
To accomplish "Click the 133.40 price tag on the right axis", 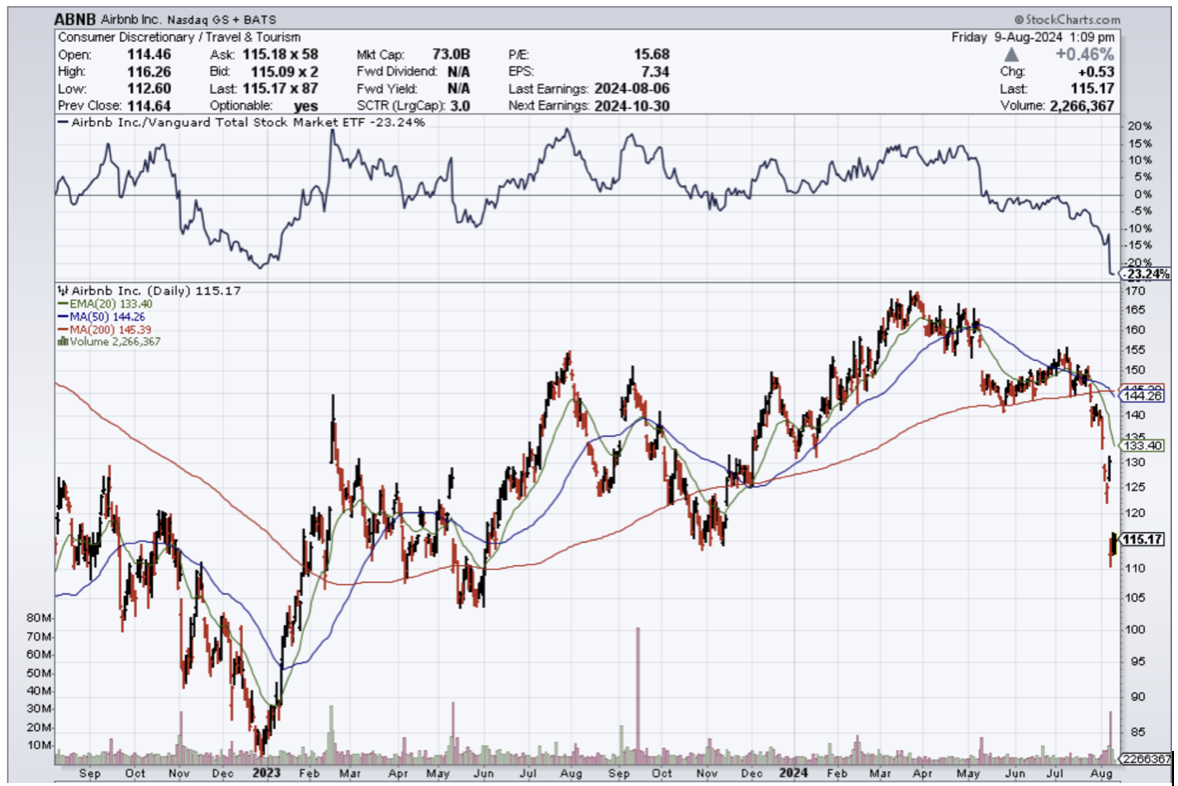I will (x=1143, y=446).
